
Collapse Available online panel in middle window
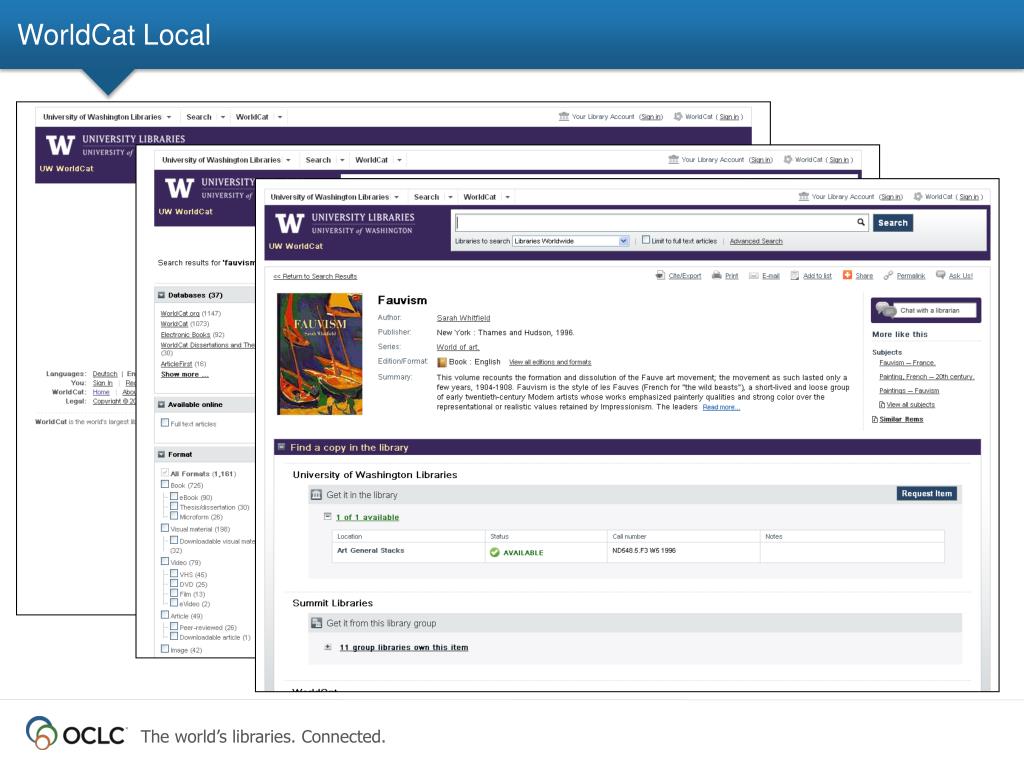pyautogui.click(x=161, y=405)
